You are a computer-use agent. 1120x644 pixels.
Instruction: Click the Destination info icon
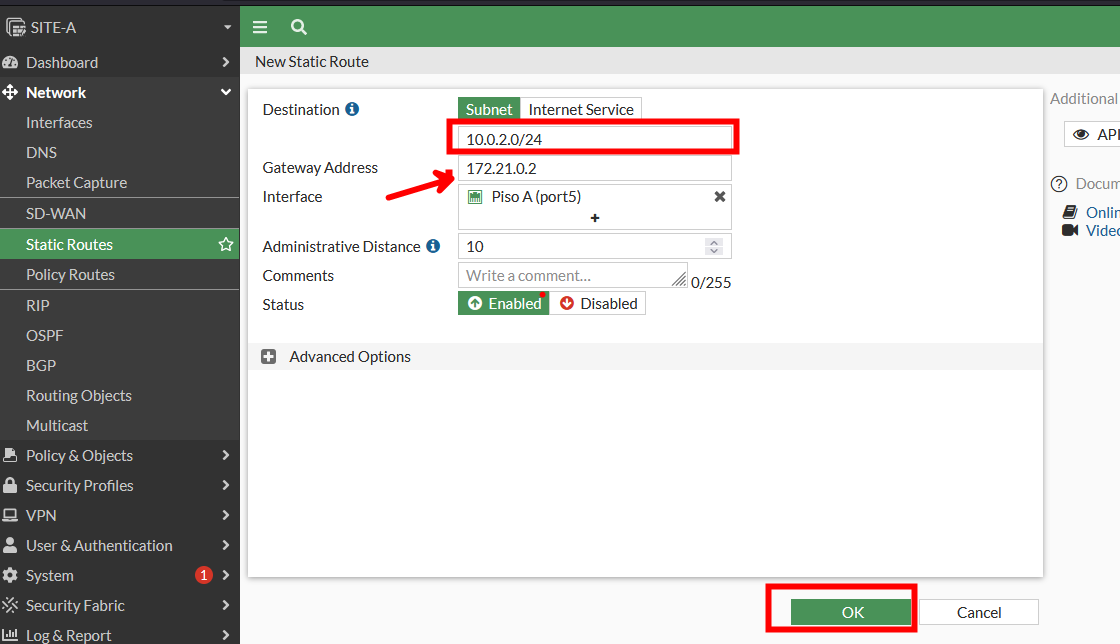(352, 109)
